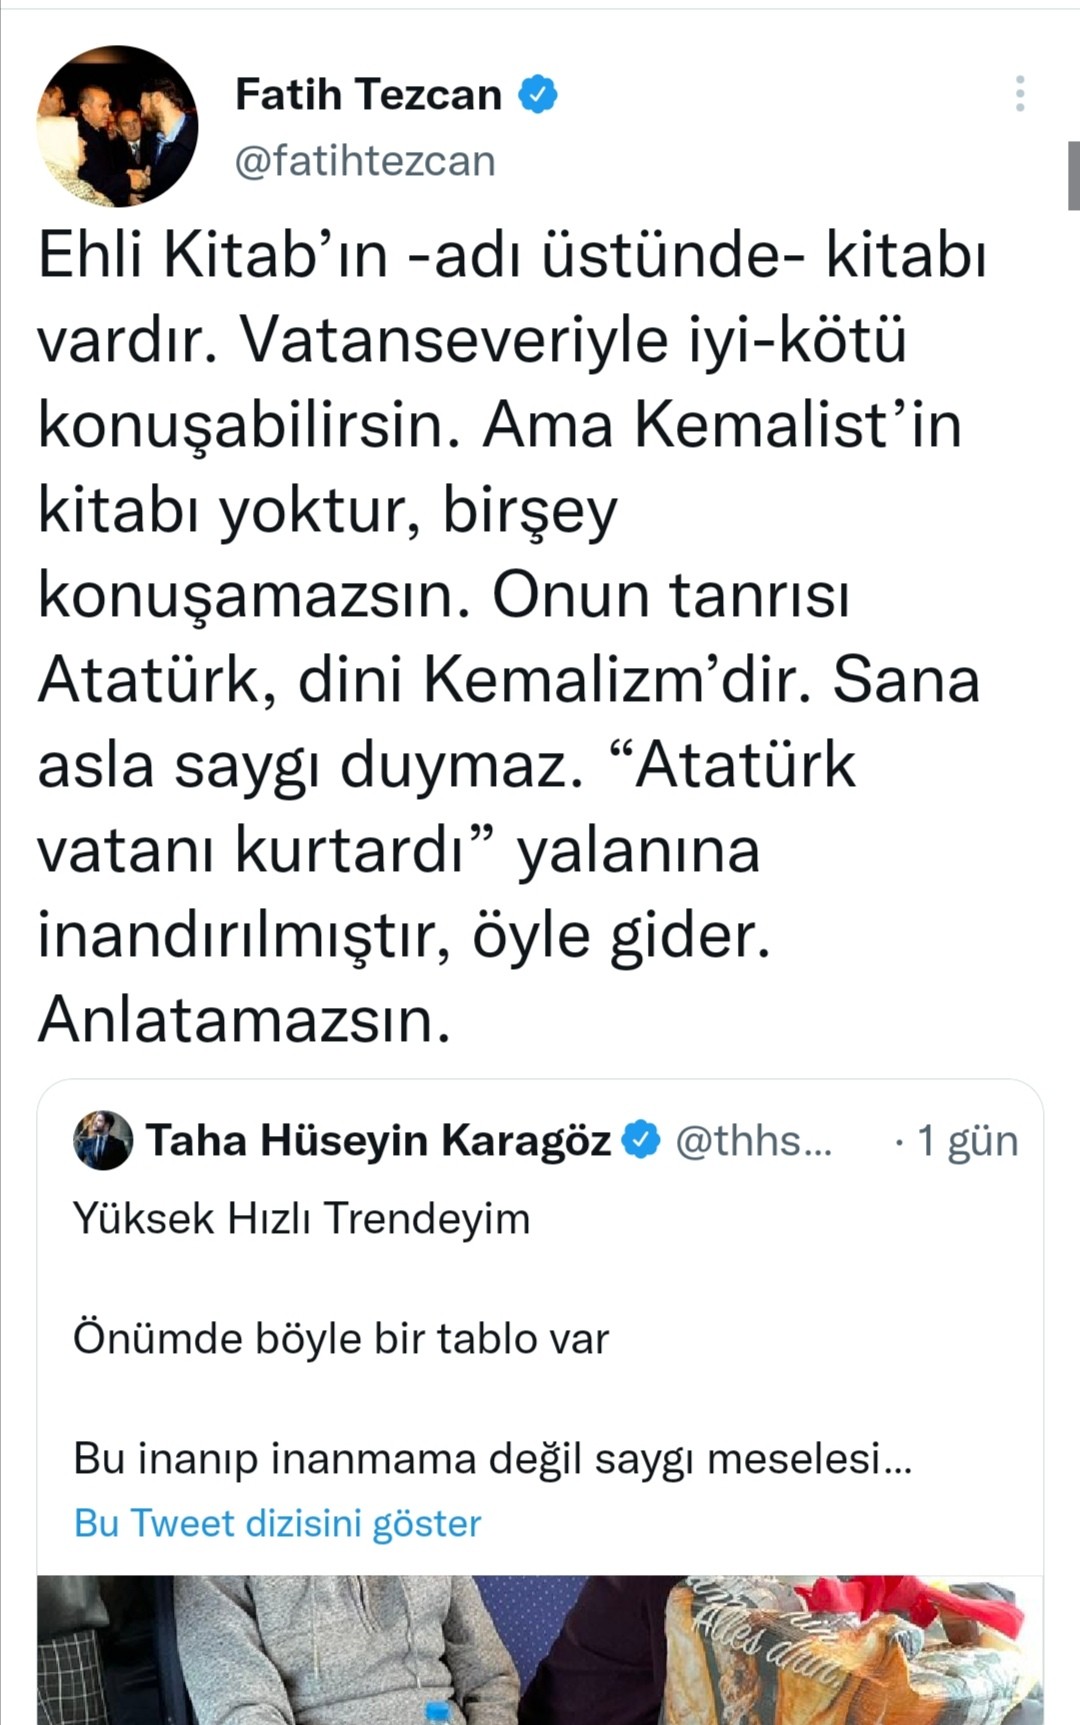Click the verified badge beside Fatih Tezcan
The image size is (1080, 1725).
coord(538,95)
